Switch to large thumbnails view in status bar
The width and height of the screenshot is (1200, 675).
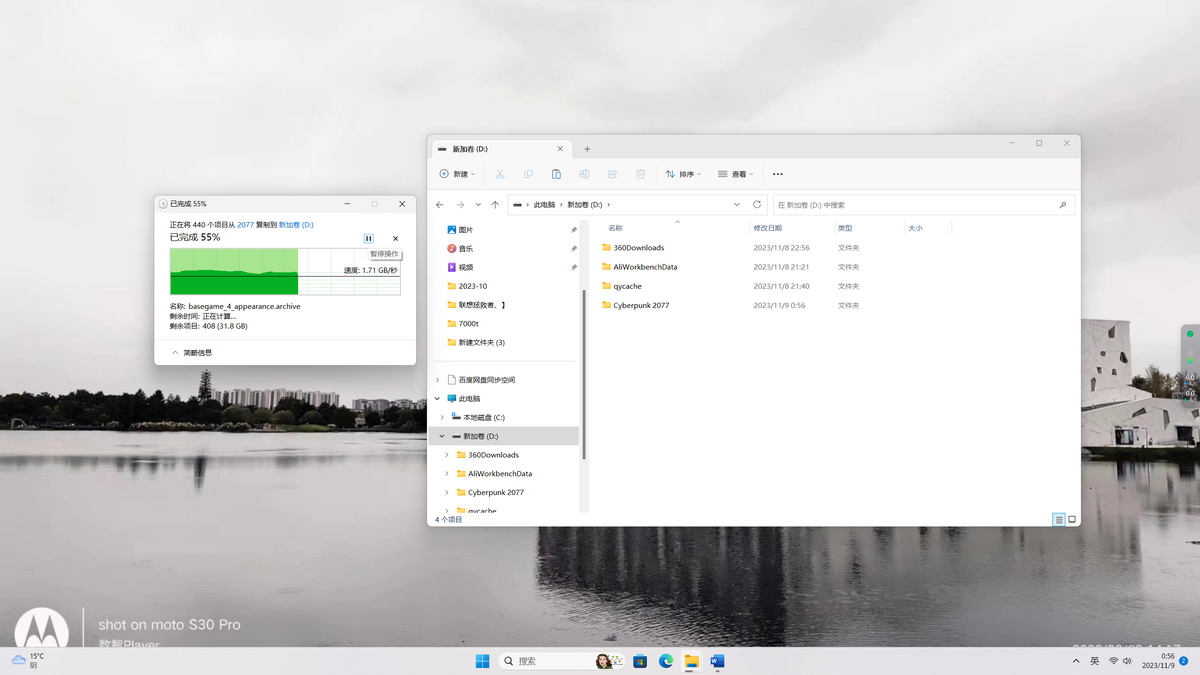tap(1072, 520)
